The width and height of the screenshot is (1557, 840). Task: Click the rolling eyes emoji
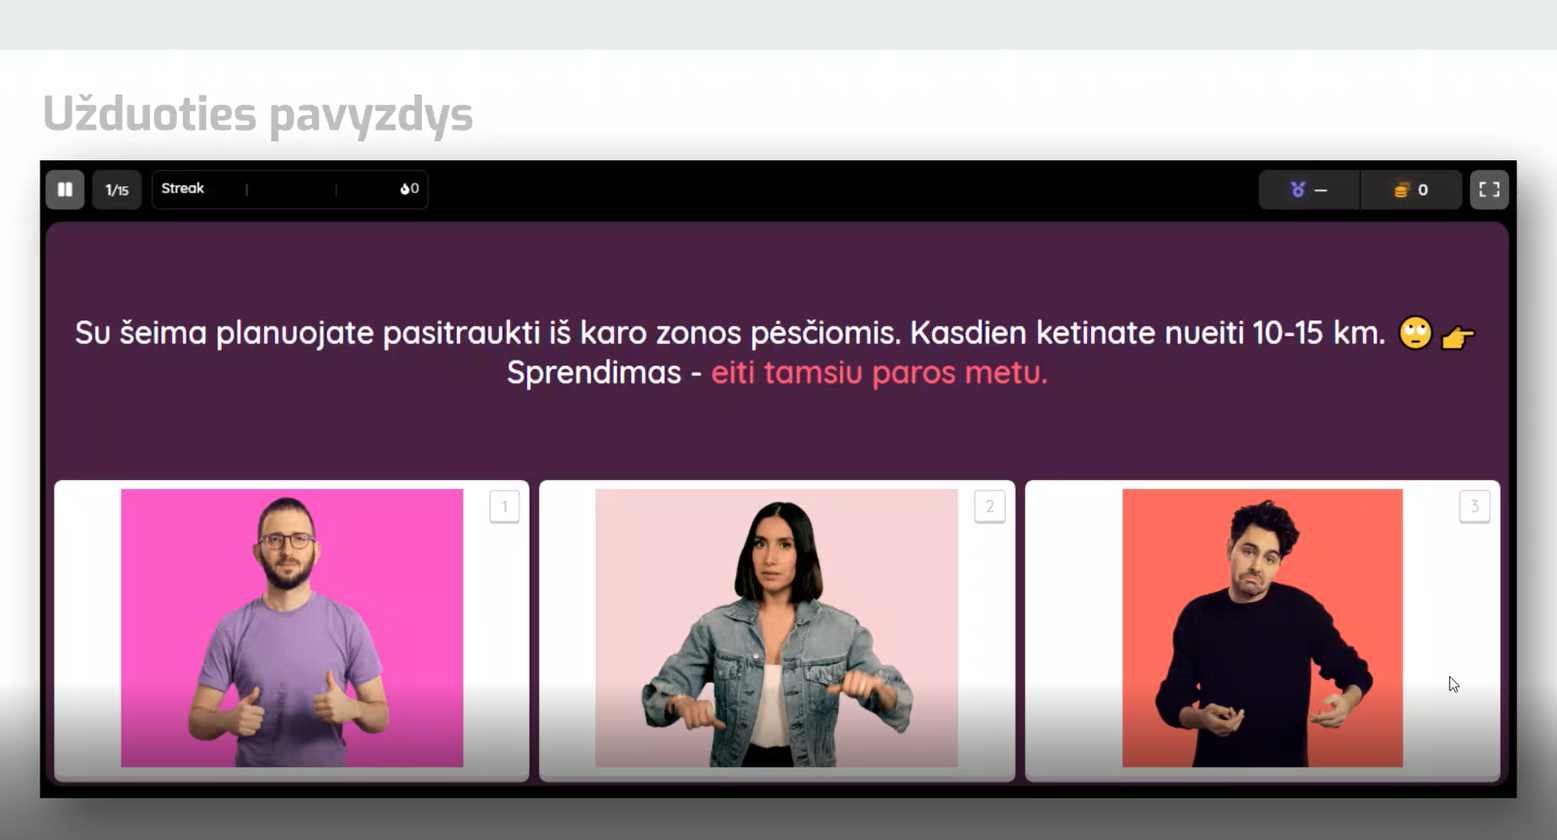point(1415,333)
